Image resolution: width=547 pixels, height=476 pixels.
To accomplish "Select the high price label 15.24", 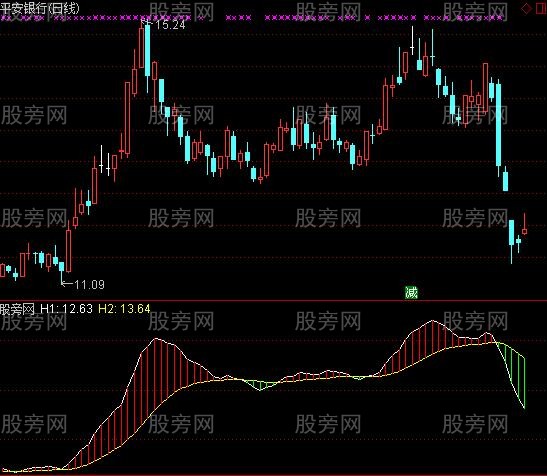I will (x=170, y=25).
